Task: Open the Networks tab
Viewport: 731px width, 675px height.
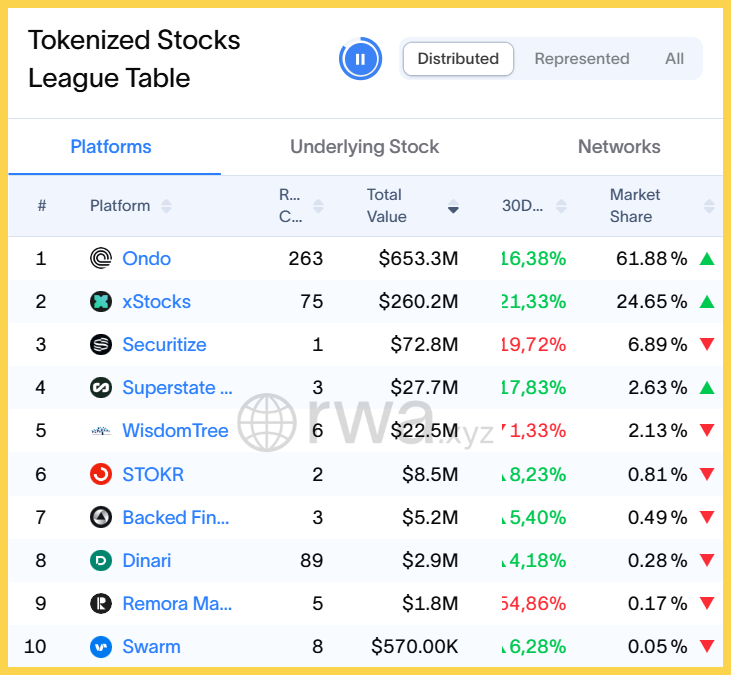Action: (619, 147)
